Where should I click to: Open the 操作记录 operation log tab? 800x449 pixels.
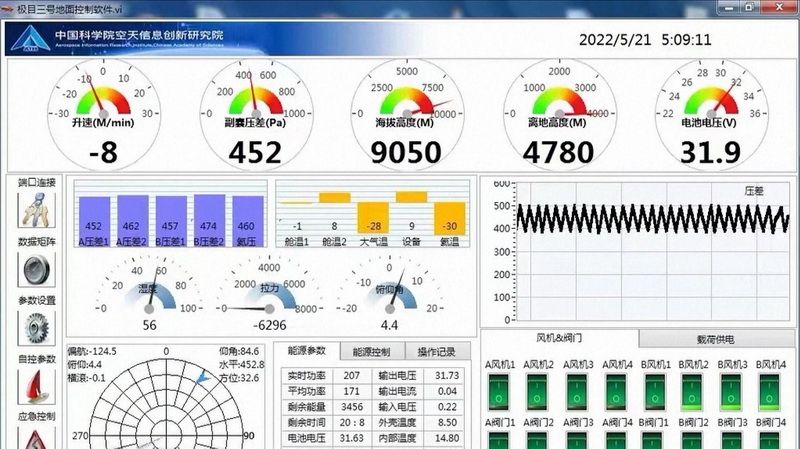(x=436, y=352)
